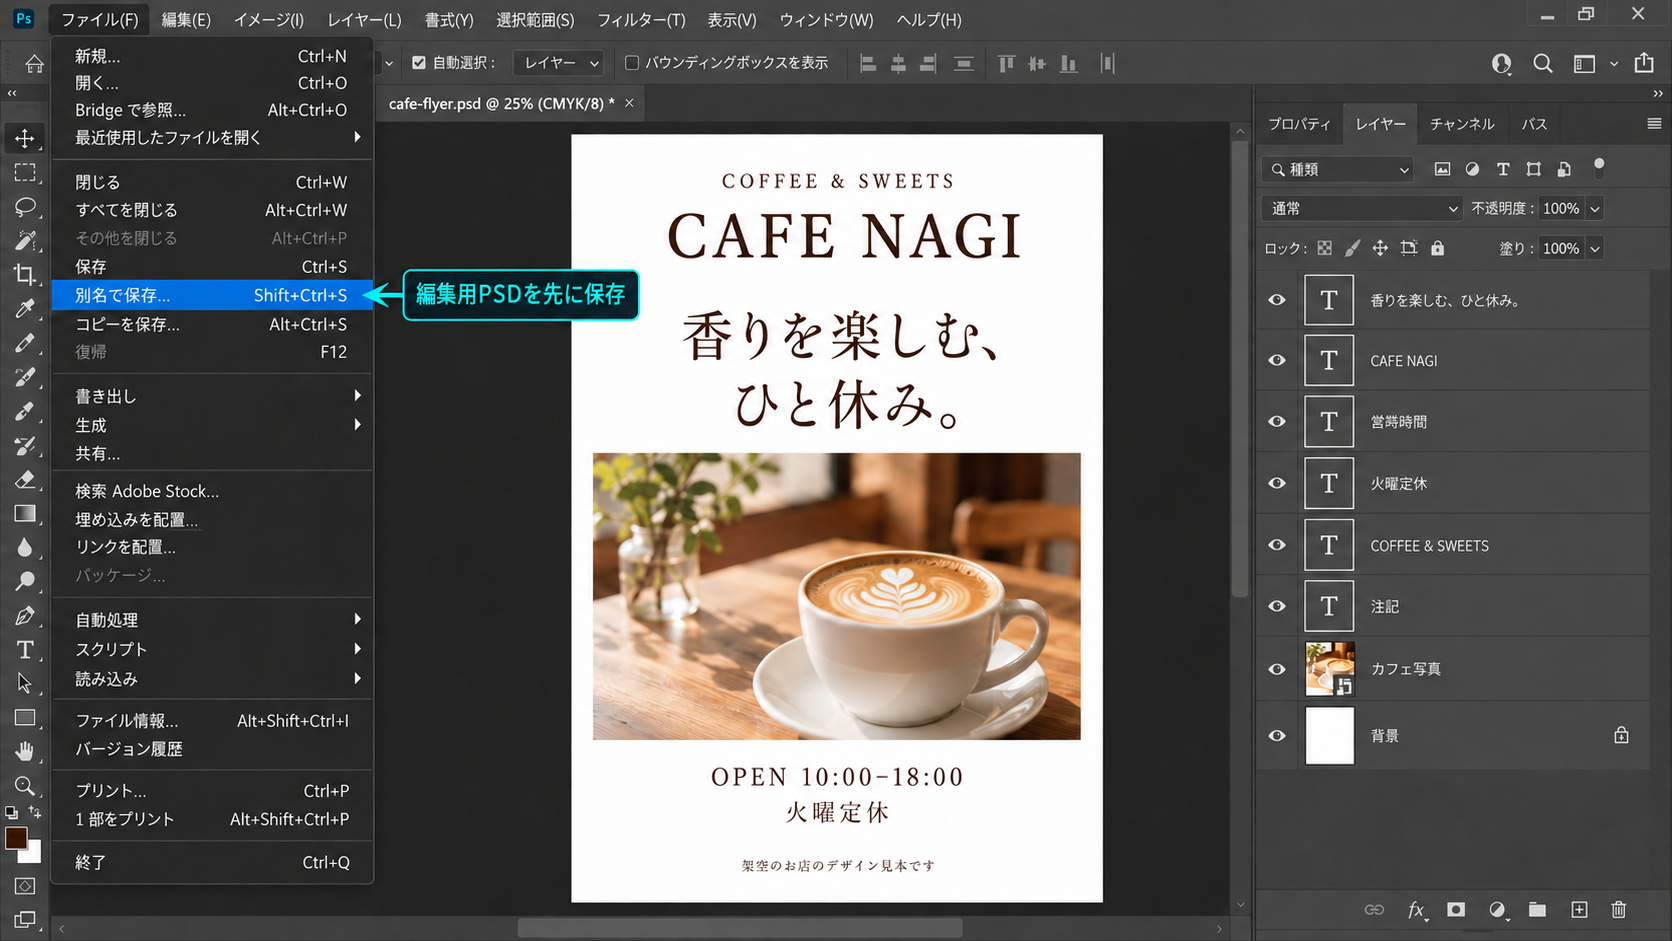This screenshot has width=1672, height=941.
Task: Link layers icon at panel bottom
Action: pos(1374,909)
